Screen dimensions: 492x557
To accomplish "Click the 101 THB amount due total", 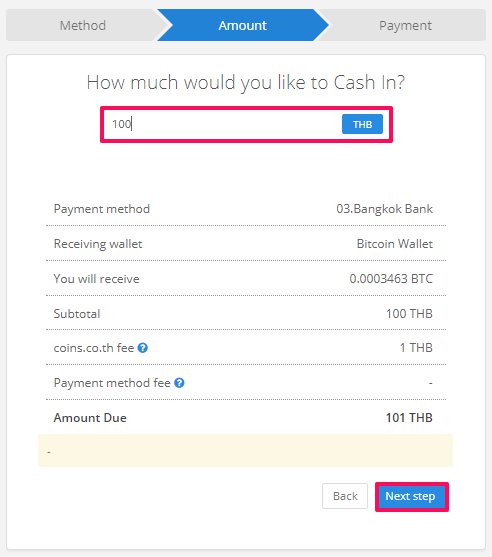I will click(409, 417).
